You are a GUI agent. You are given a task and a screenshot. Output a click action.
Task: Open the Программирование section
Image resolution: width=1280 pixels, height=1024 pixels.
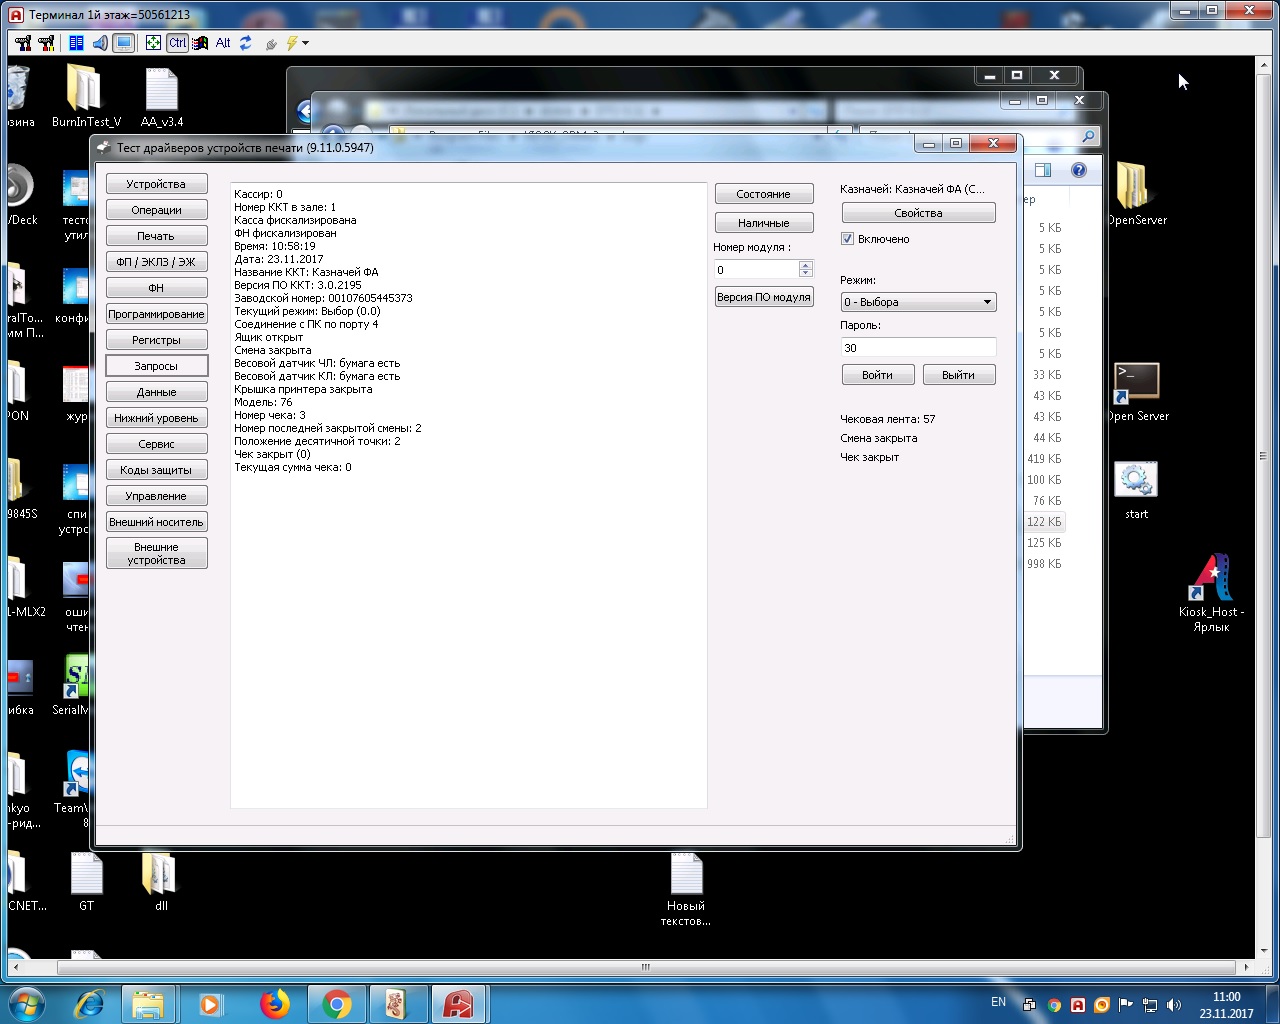point(156,314)
